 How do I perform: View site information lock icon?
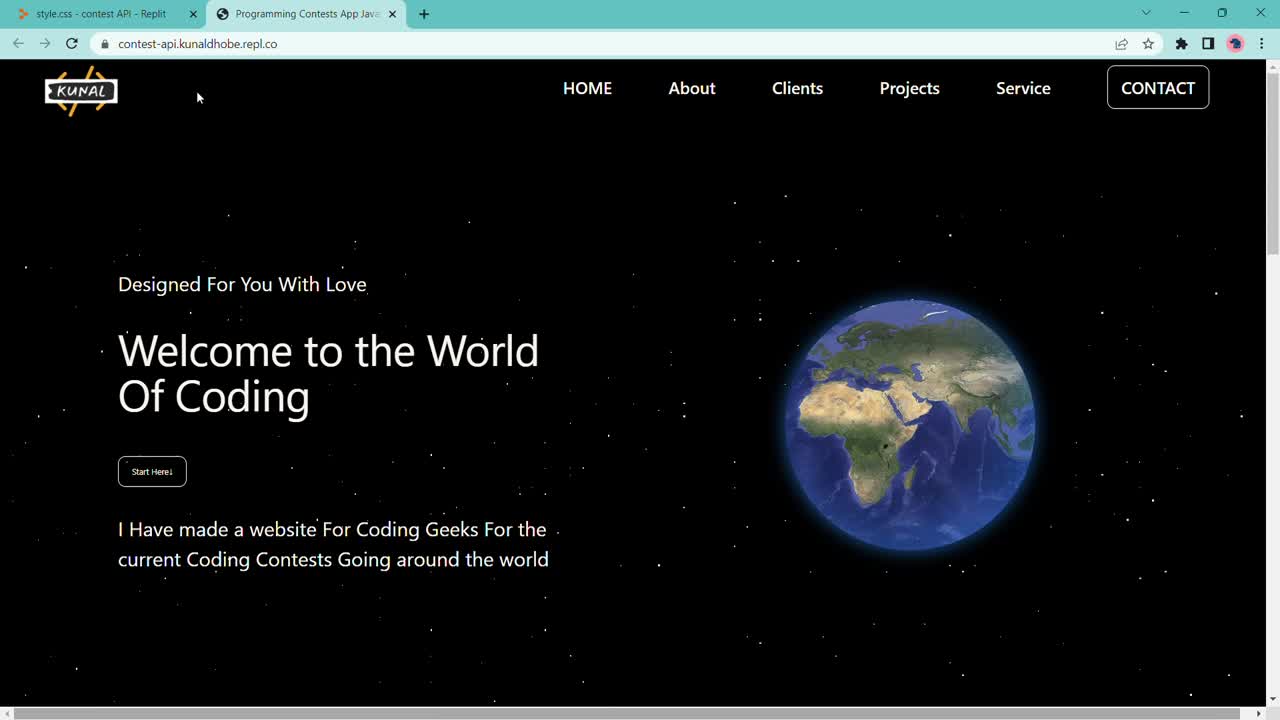(104, 44)
